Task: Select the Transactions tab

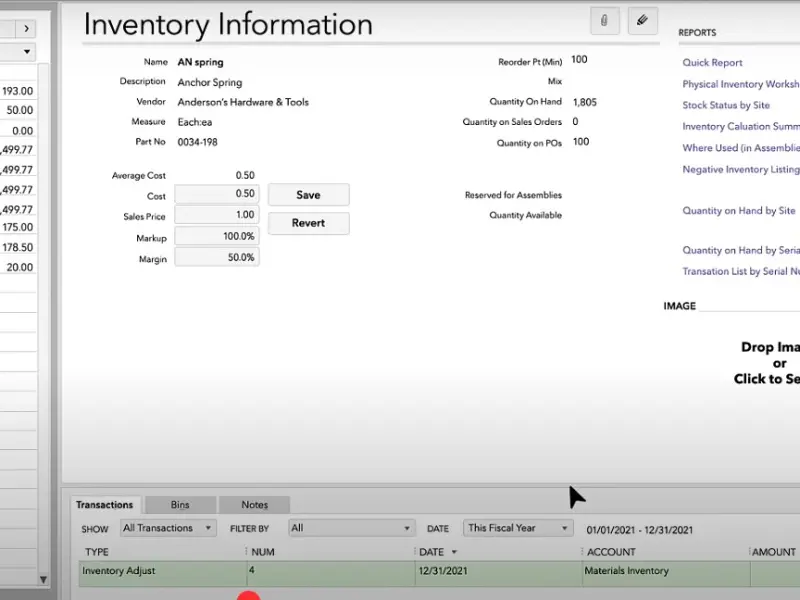Action: pos(104,505)
